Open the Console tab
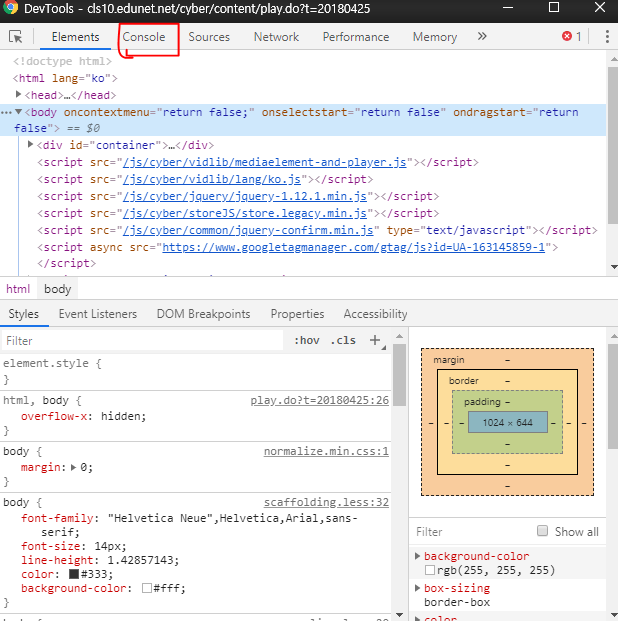This screenshot has height=621, width=618. point(144,37)
